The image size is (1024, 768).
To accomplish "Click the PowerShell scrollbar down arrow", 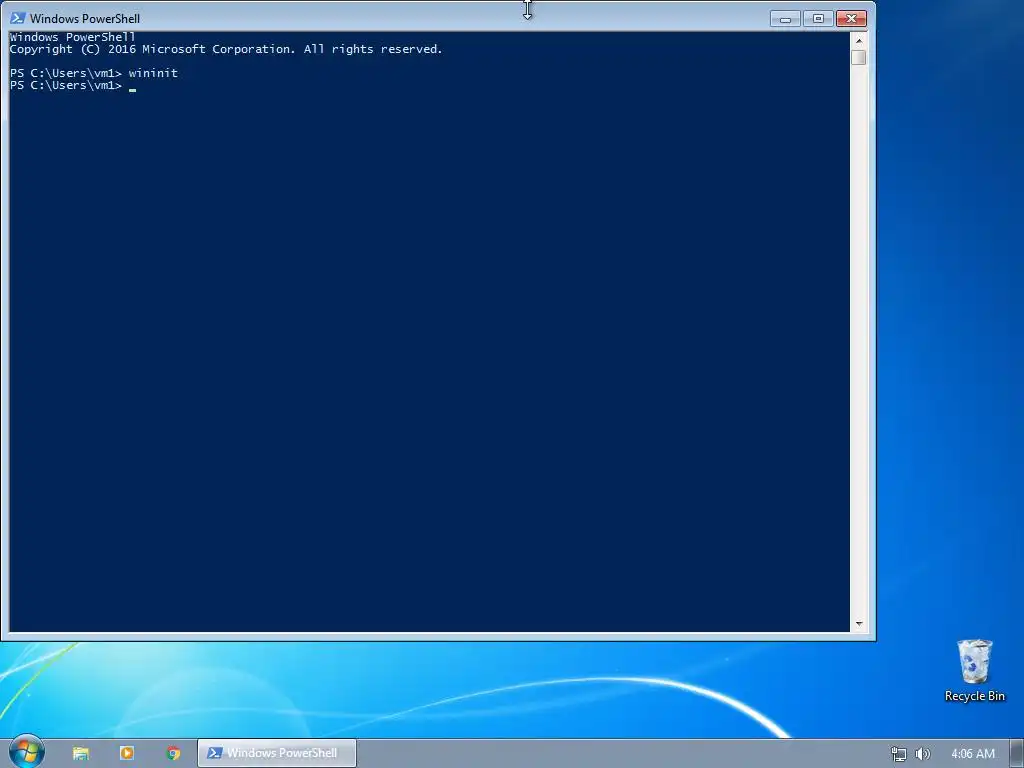I will (859, 624).
